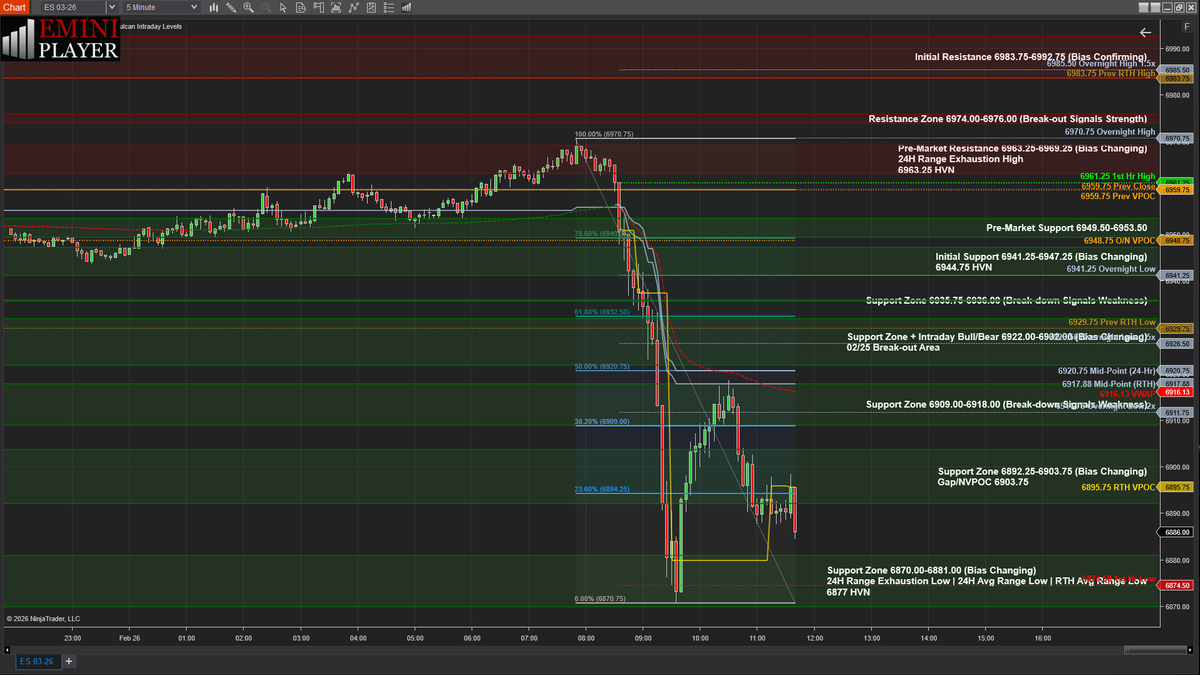Click the 38.20% (6909.00) Fibonacci label

[x=602, y=421]
